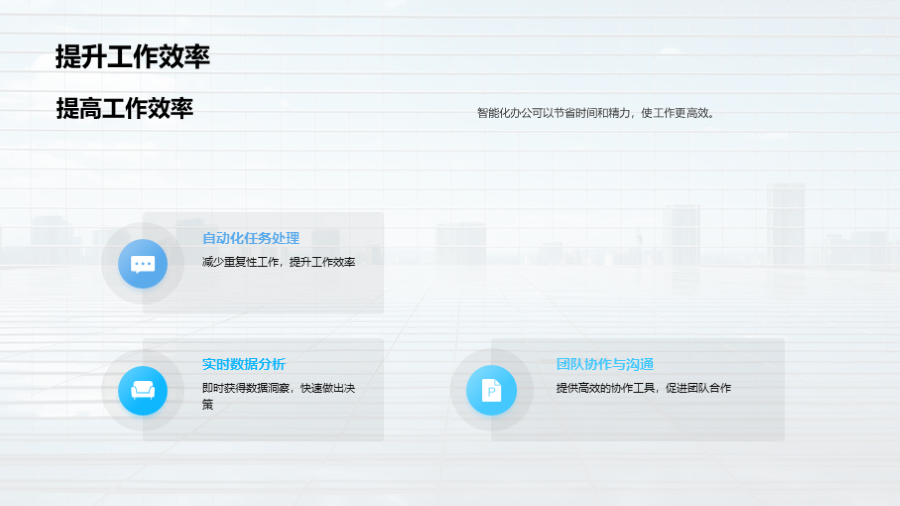Click the 团队协作与沟通 heading

(x=604, y=364)
